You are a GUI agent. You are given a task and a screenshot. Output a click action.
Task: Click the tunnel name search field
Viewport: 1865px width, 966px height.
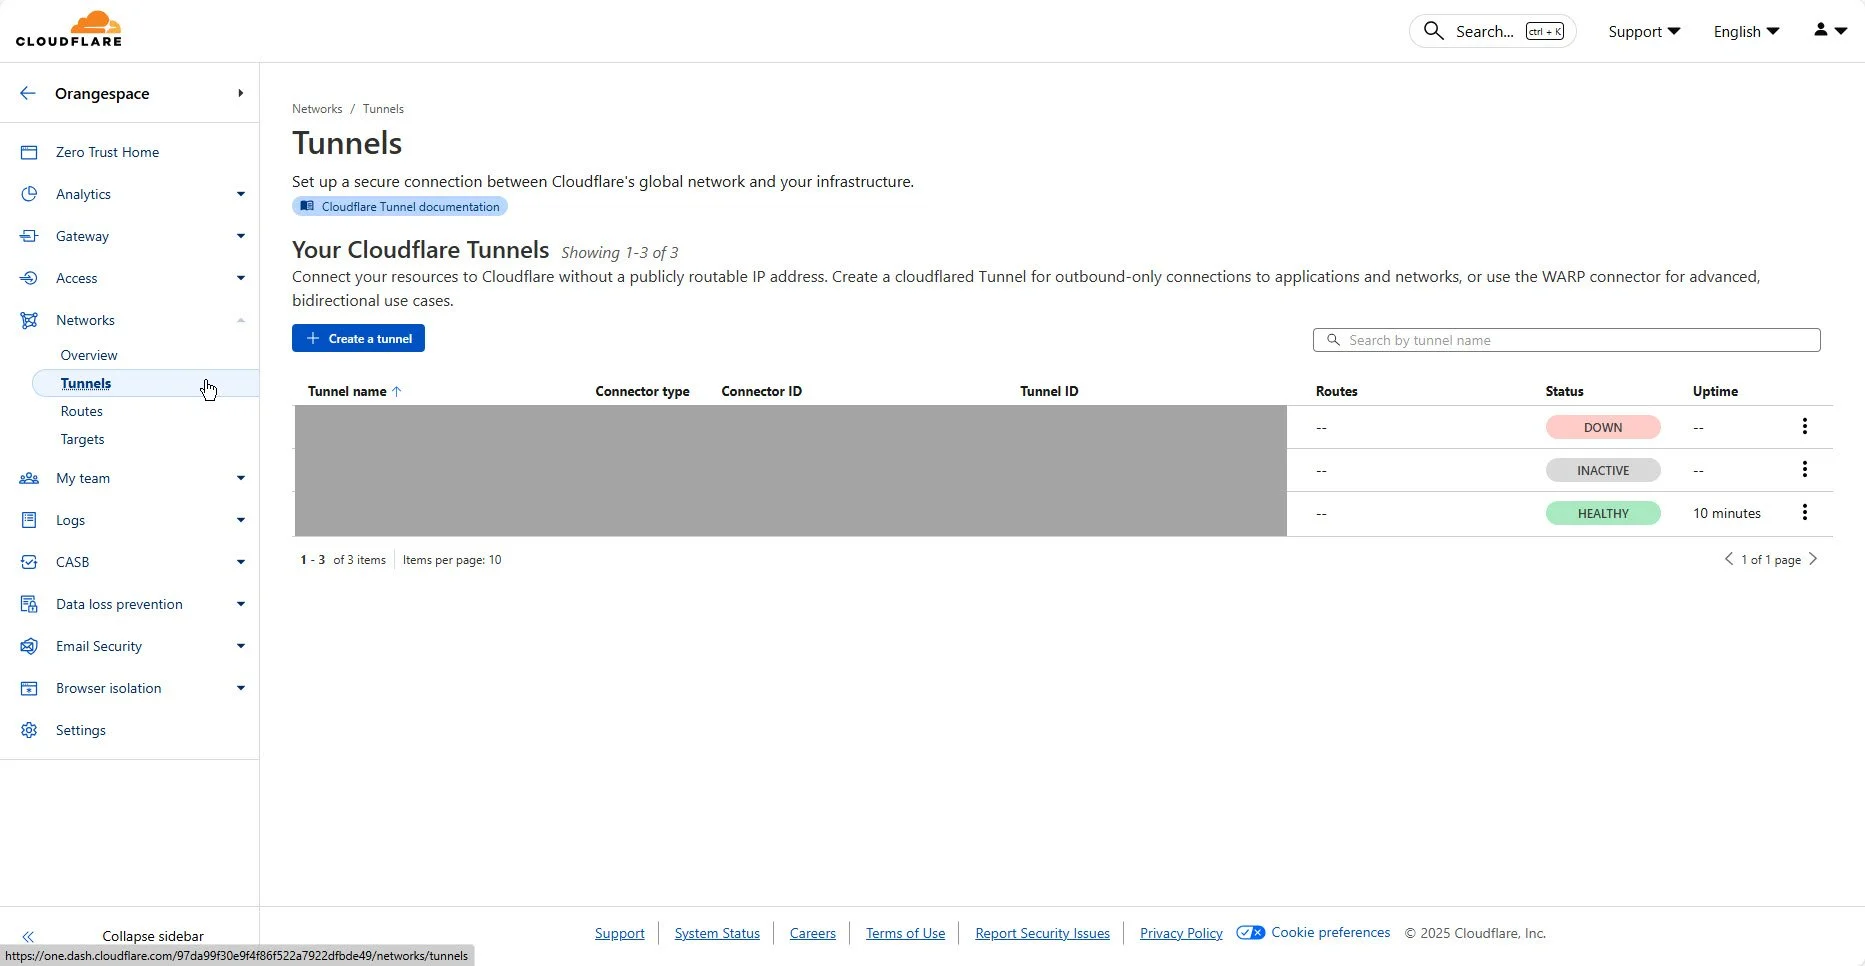pyautogui.click(x=1566, y=340)
